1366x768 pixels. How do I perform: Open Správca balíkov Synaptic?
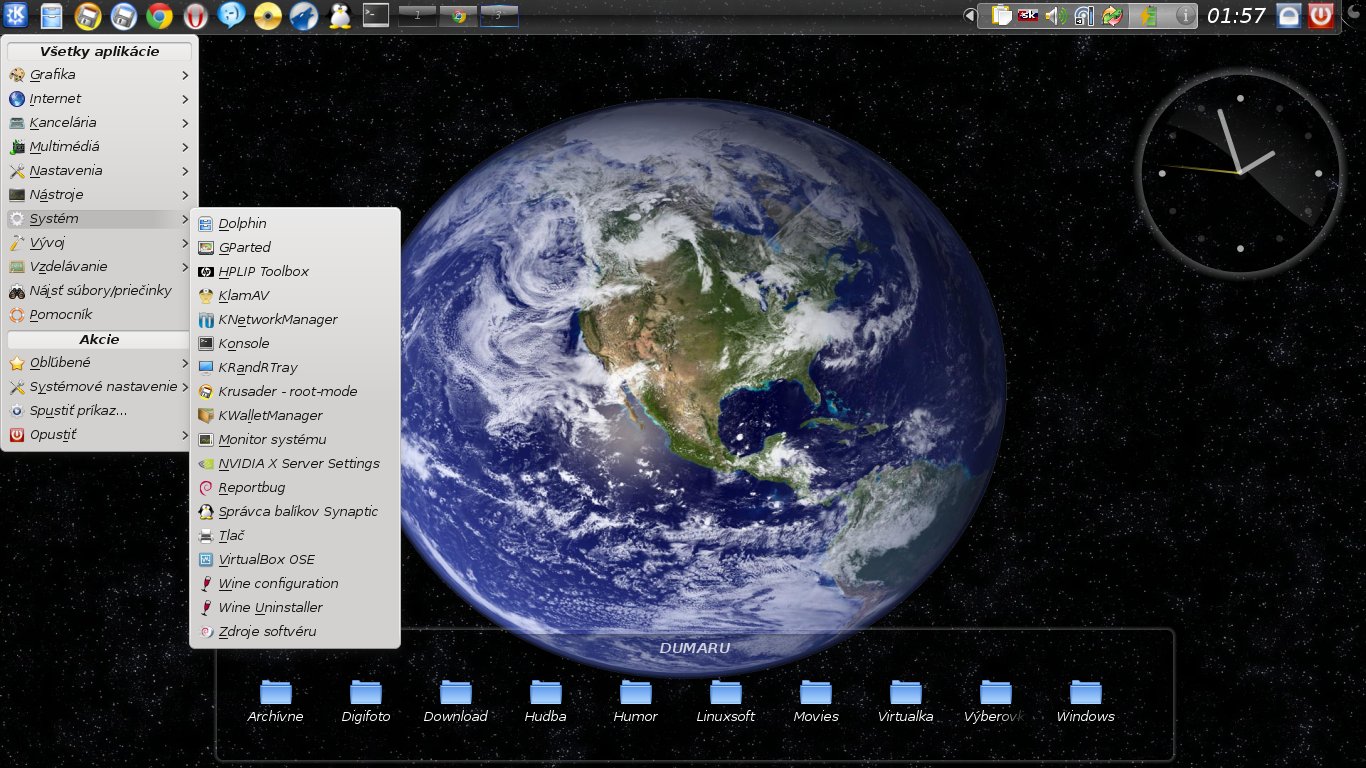[297, 512]
